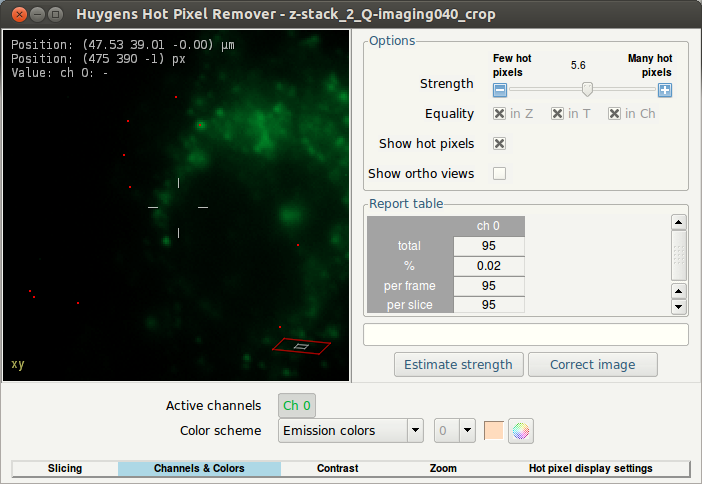The image size is (702, 484).
Task: Click the Correct image button
Action: point(592,364)
